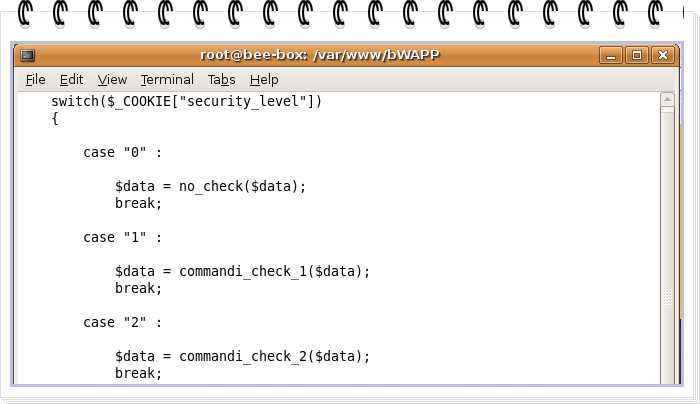Click the switch($_COOKIE["security_level"]) line

pos(186,101)
